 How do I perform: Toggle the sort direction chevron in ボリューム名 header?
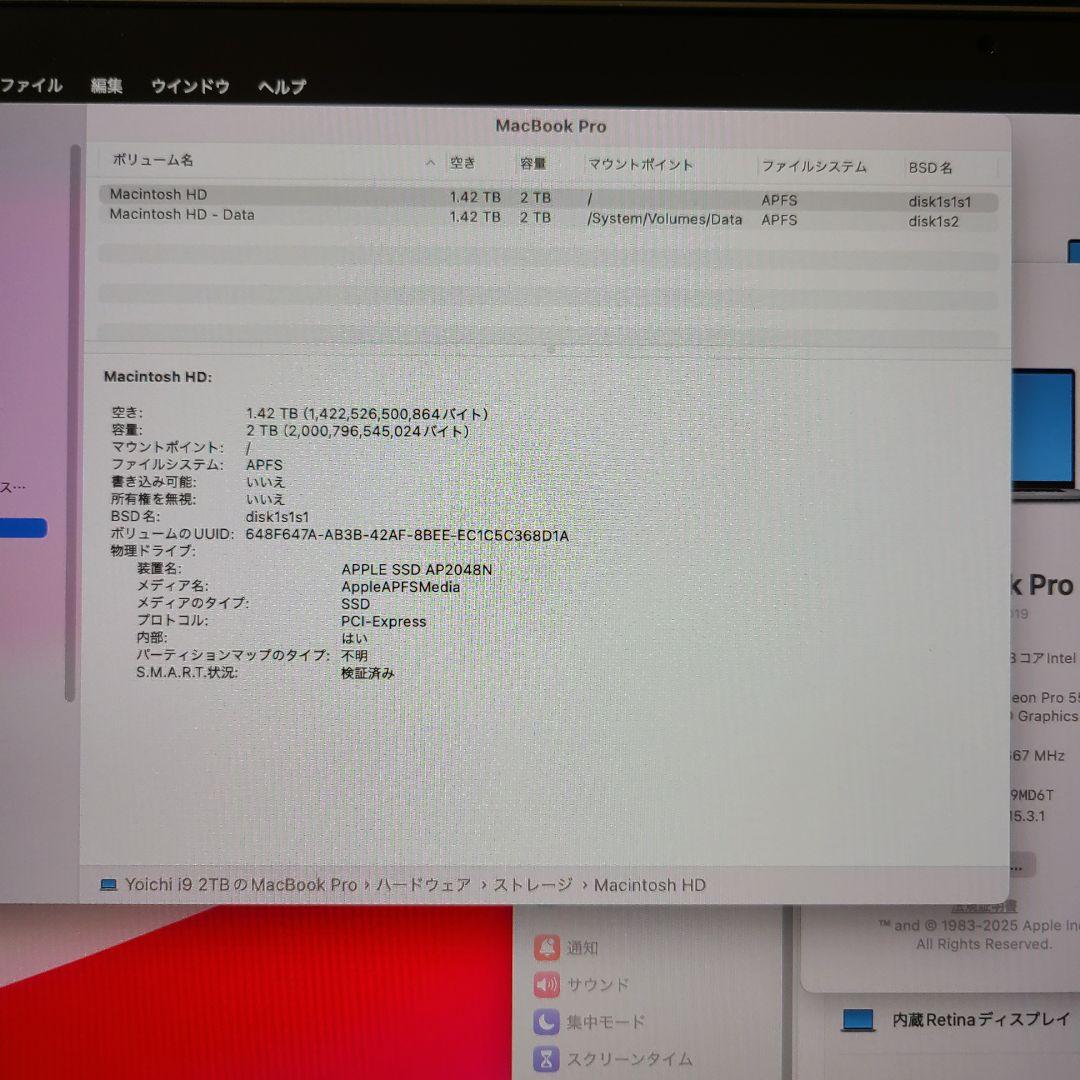tap(430, 163)
